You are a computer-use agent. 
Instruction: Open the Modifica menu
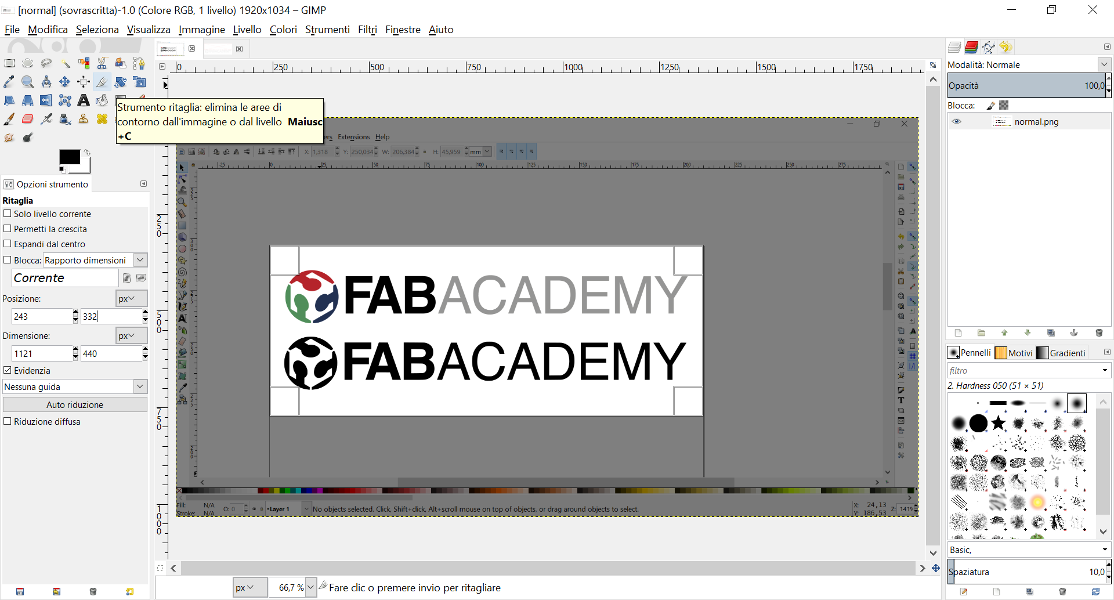point(48,29)
